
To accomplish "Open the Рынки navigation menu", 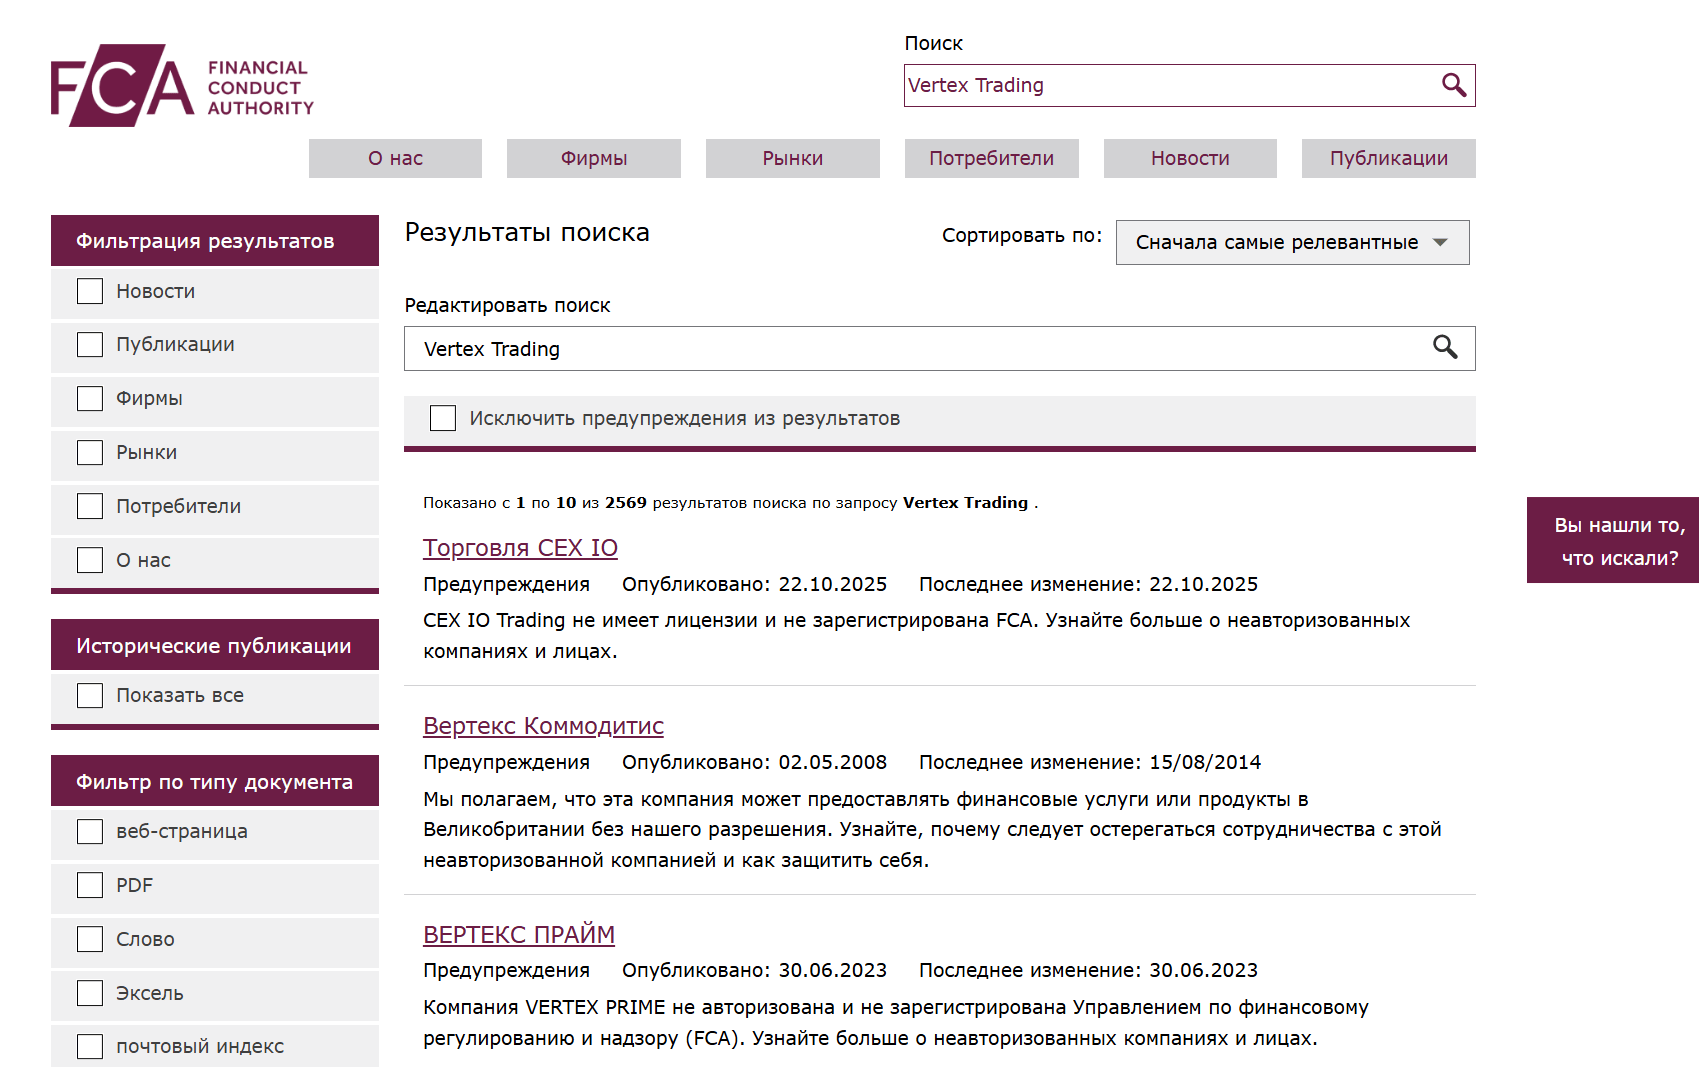I will click(x=792, y=159).
